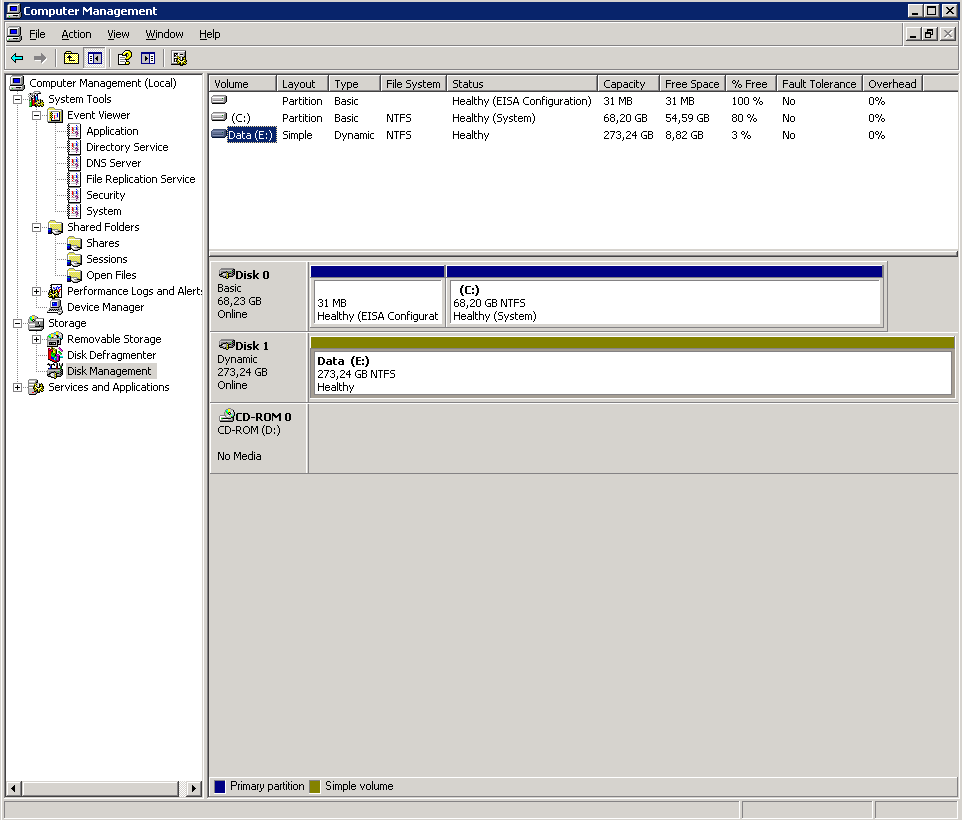Click the Application event log icon
Viewport: 962px width, 820px height.
74,131
